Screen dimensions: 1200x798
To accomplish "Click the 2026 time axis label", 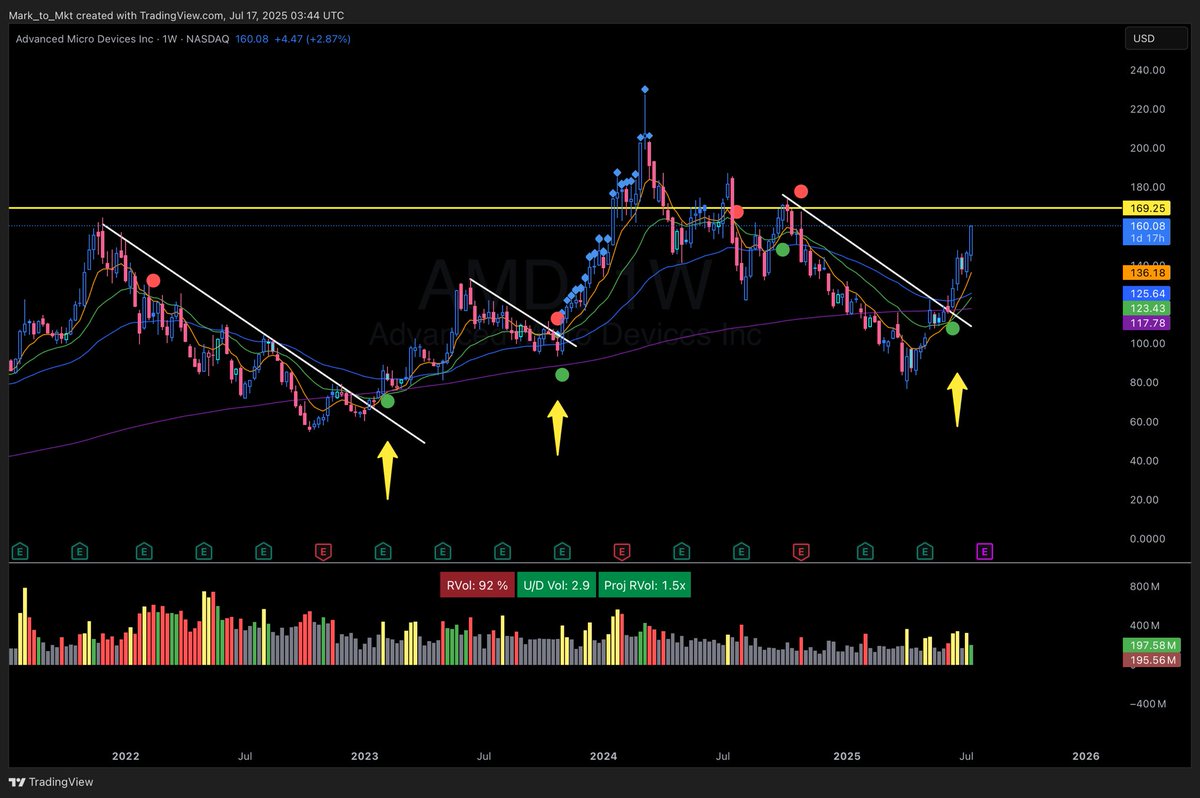I will click(1085, 756).
